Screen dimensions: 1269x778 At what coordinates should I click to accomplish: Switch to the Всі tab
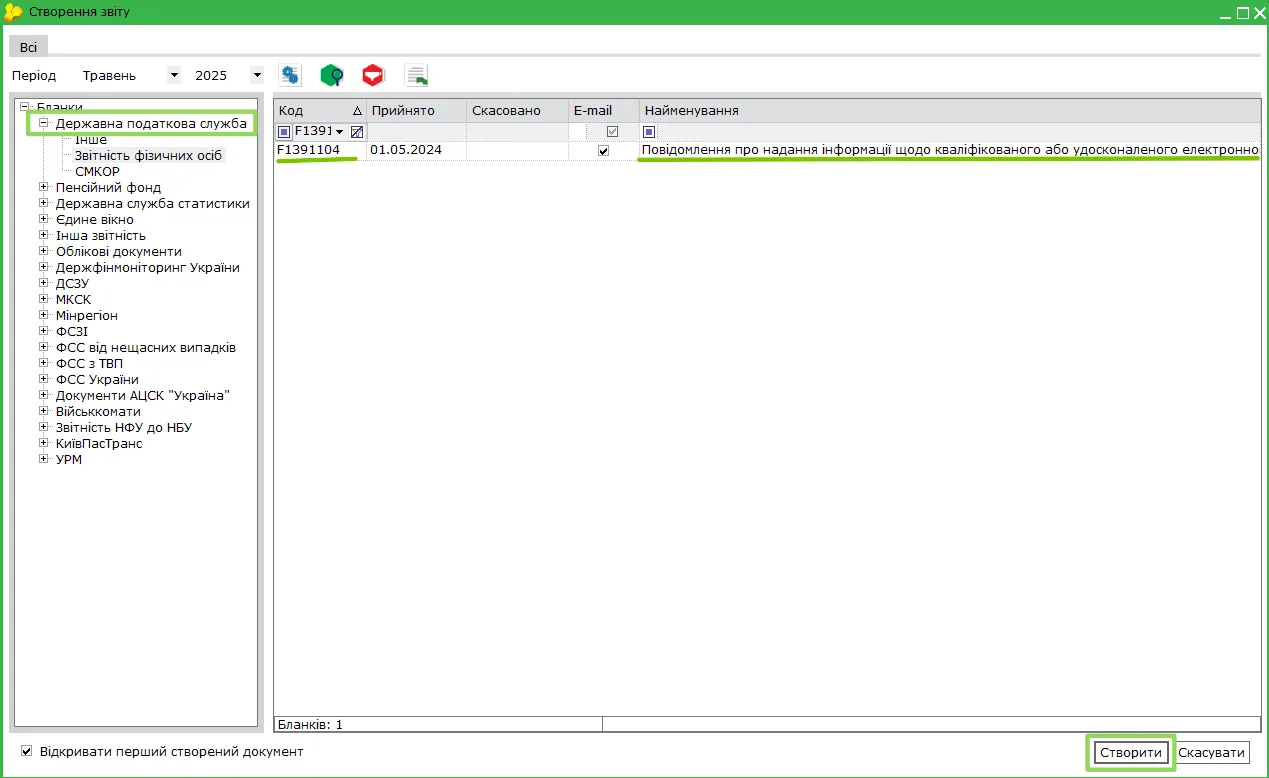[29, 47]
